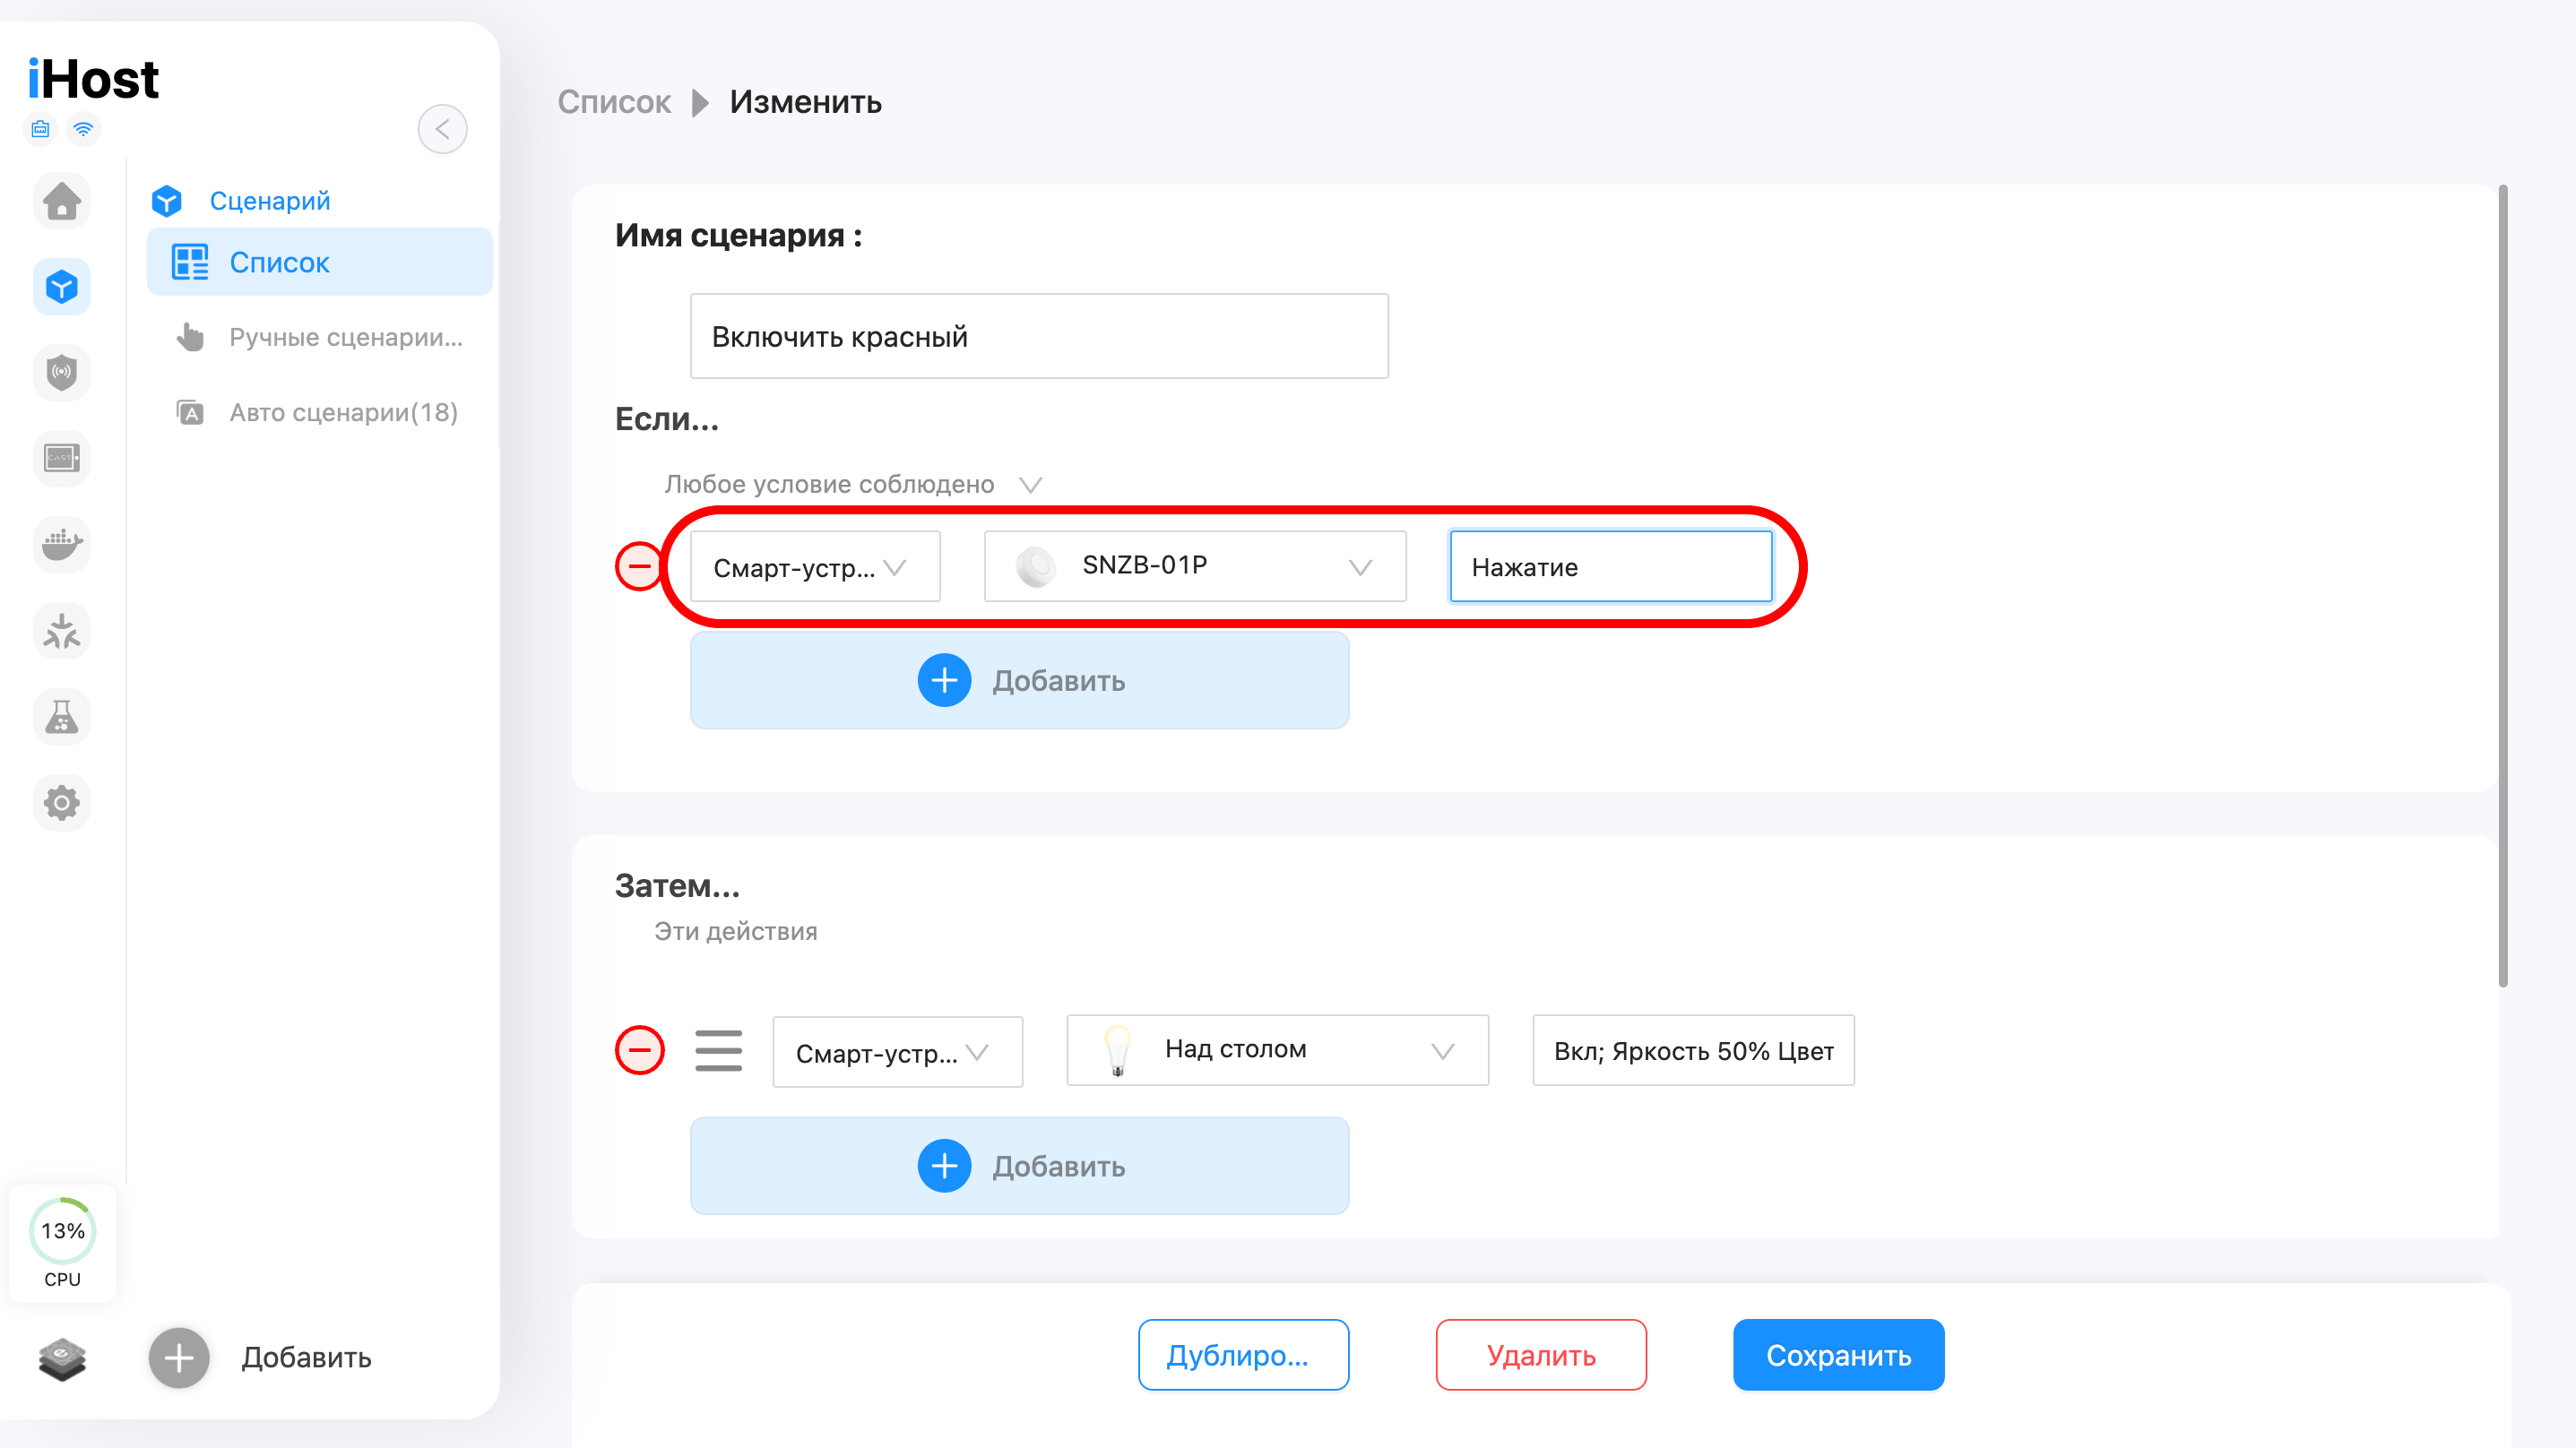Remove the SNZB-01P condition with the minus icon
The image size is (2576, 1448).
pyautogui.click(x=639, y=566)
